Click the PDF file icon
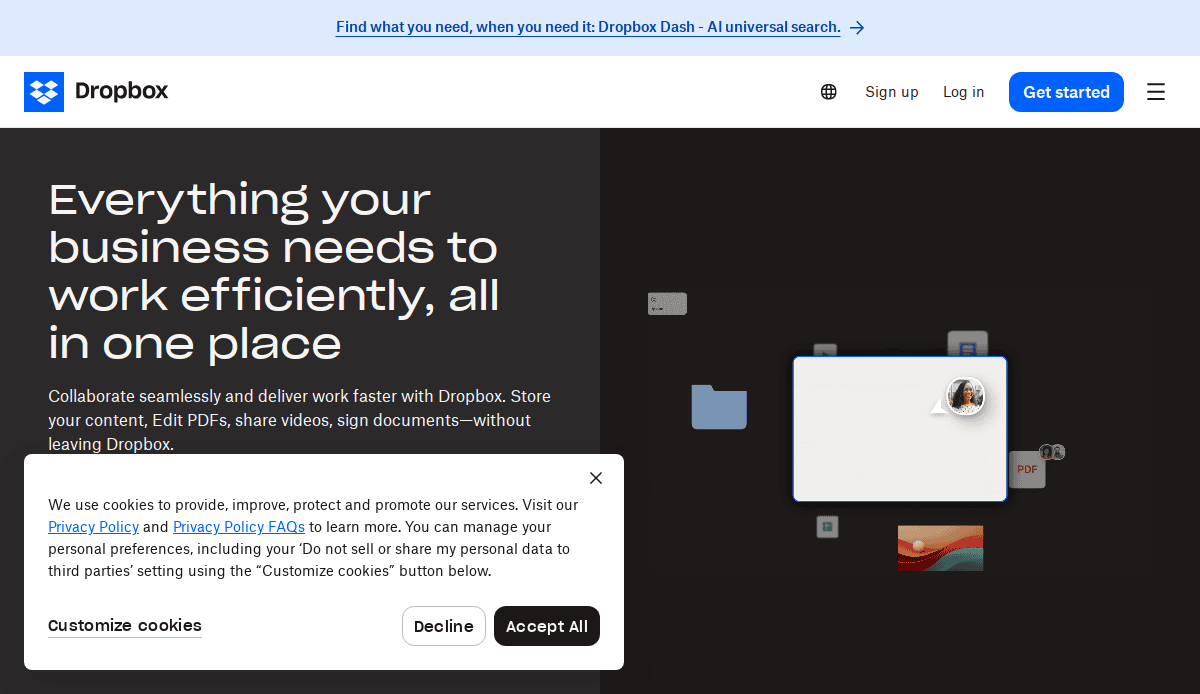The width and height of the screenshot is (1200, 694). pos(1027,469)
